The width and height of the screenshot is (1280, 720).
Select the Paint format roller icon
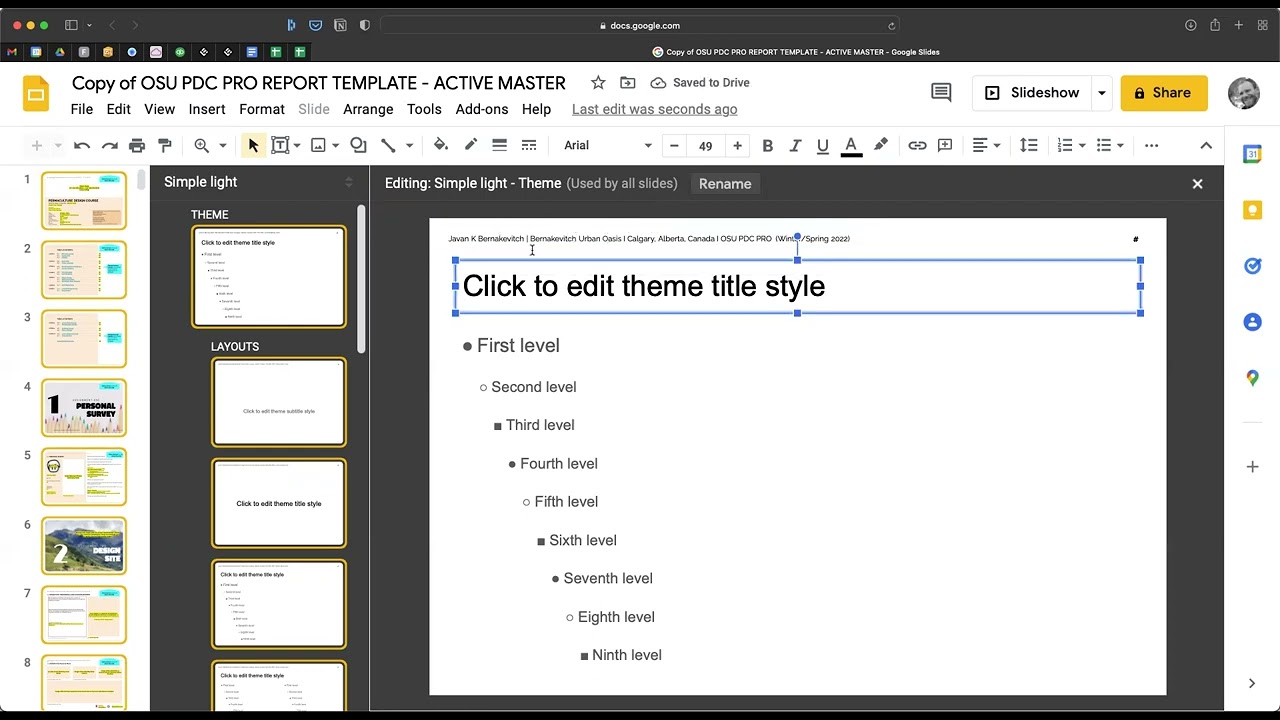(x=165, y=146)
